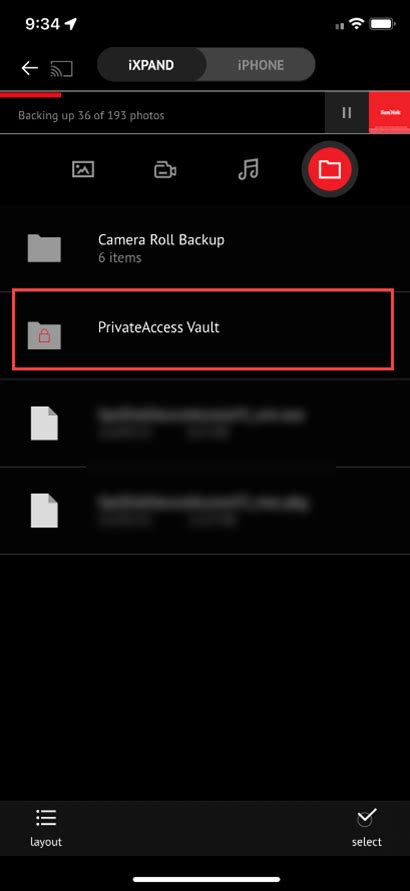This screenshot has width=410, height=891.
Task: Switch to the iXPAND source
Action: 152,65
